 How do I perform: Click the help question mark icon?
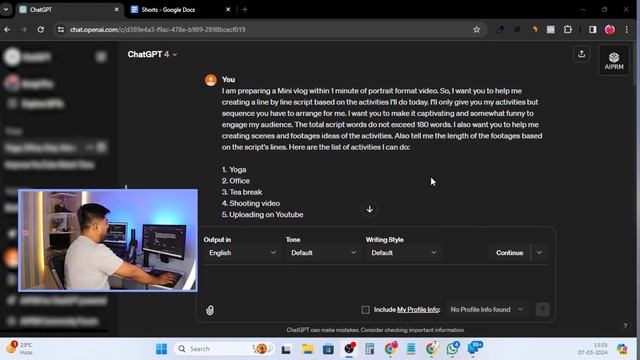[x=625, y=325]
